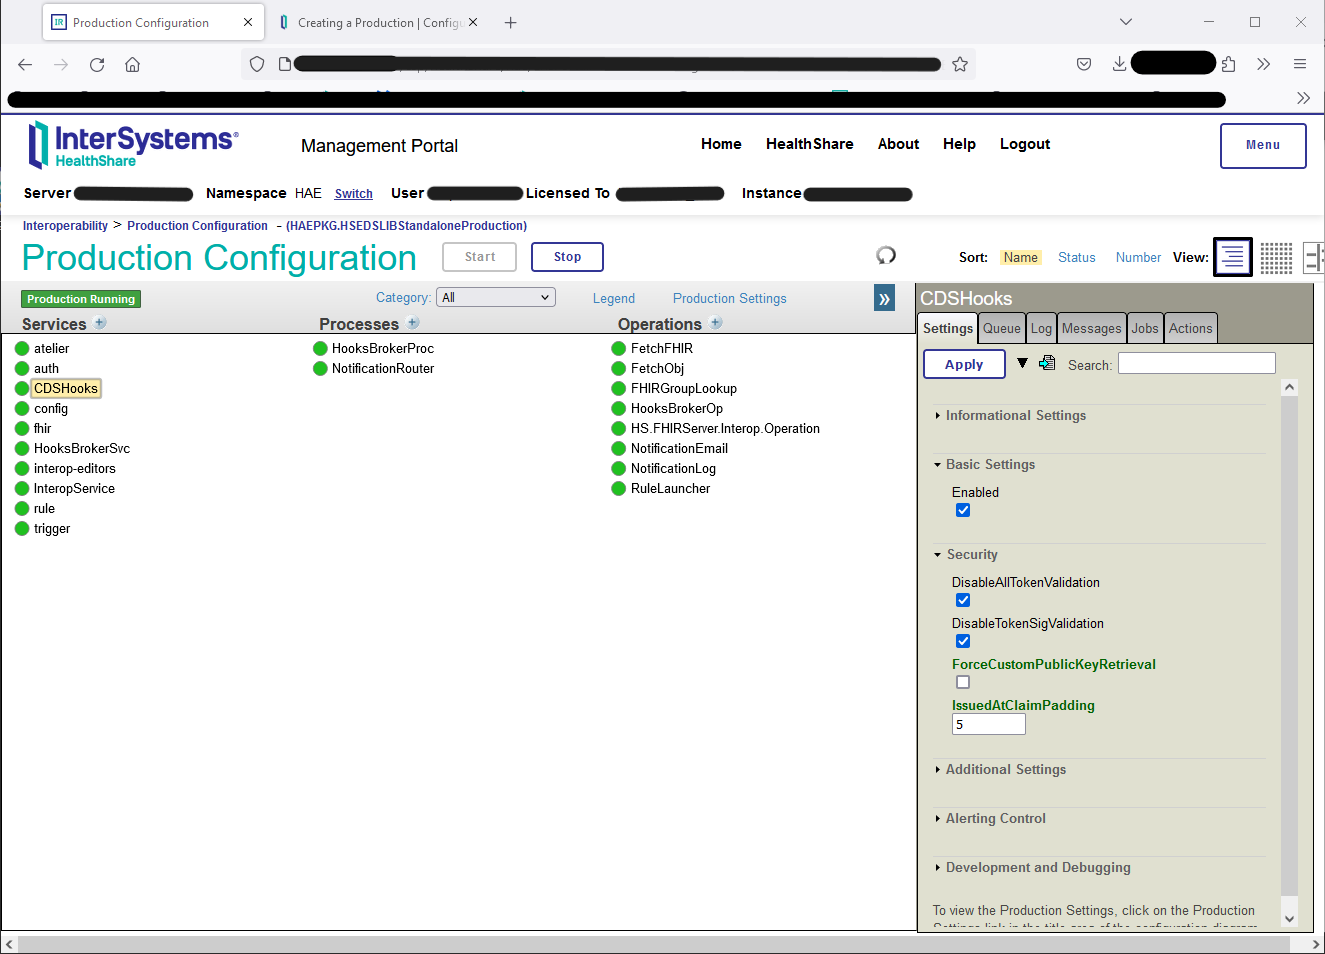The image size is (1325, 954).
Task: Uncheck the Enabled checkbox
Action: [963, 510]
